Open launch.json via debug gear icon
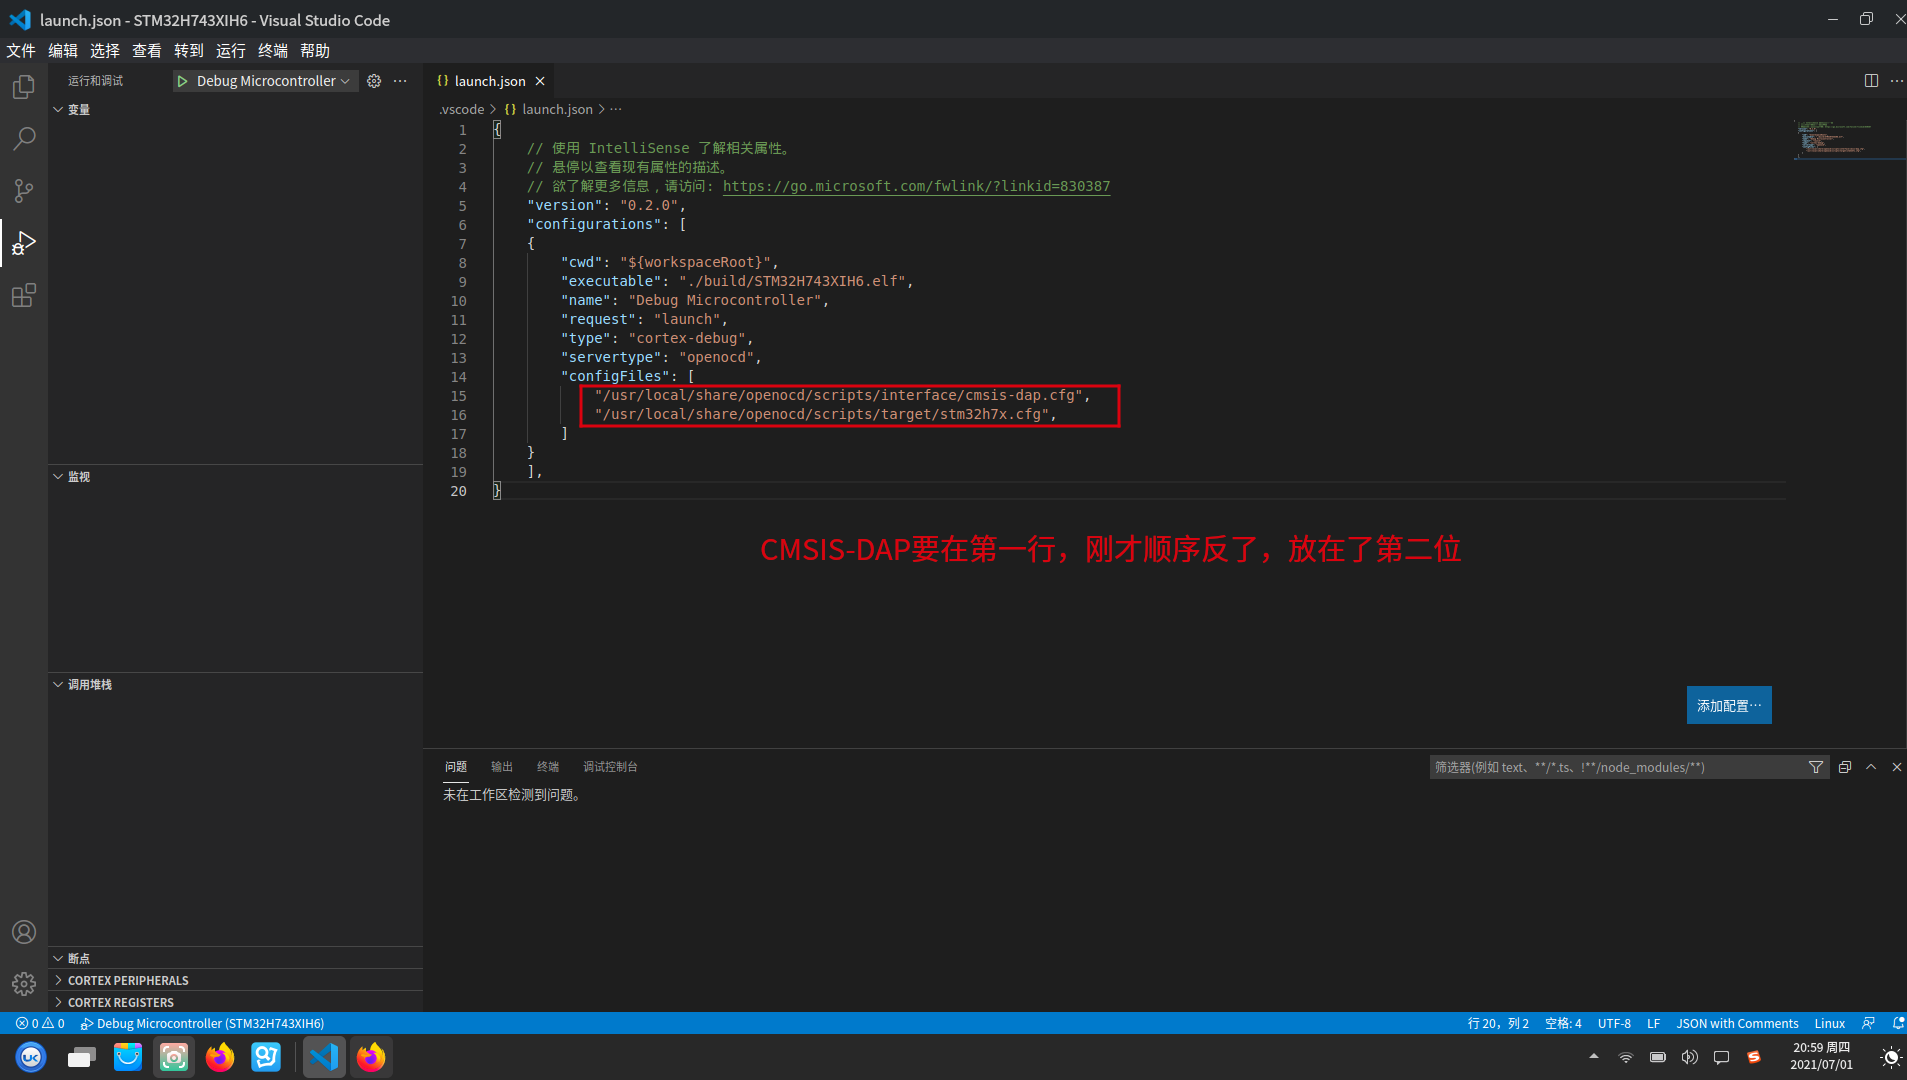Screen dimensions: 1907x1080 click(374, 81)
